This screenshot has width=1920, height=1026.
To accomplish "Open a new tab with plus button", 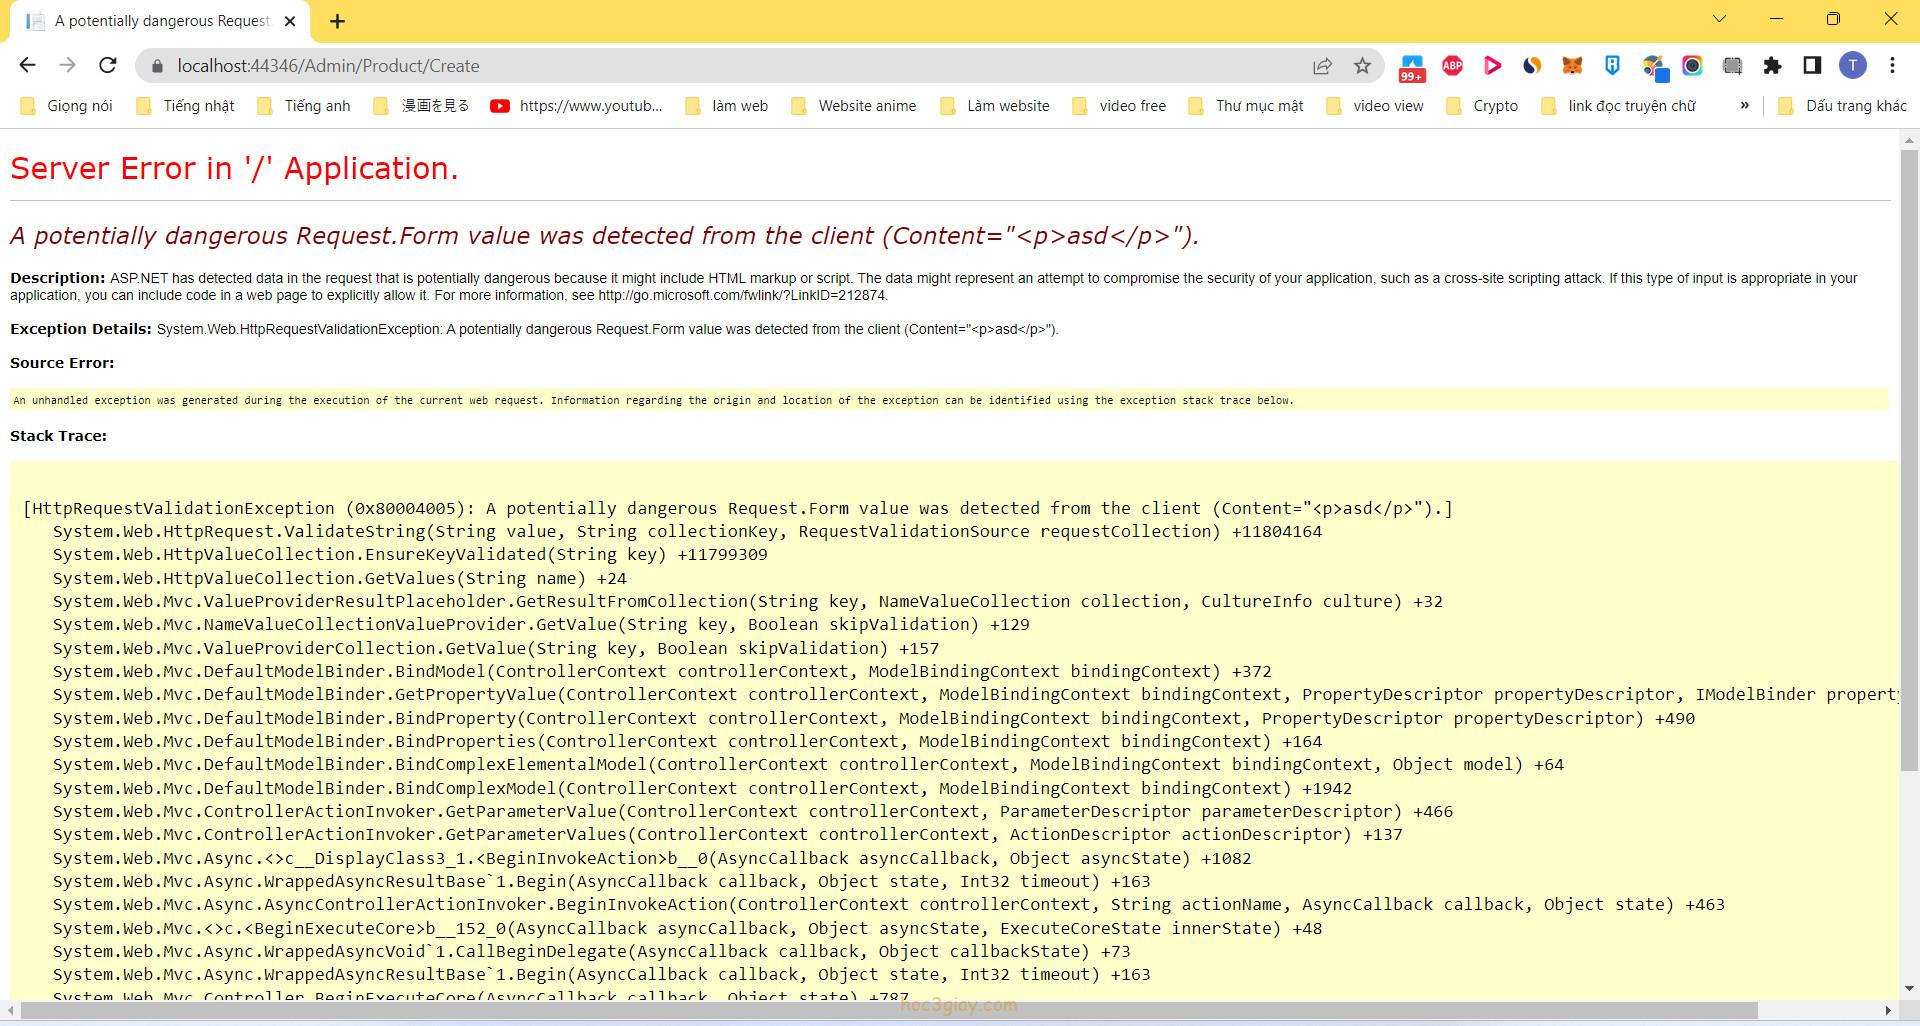I will [x=337, y=21].
